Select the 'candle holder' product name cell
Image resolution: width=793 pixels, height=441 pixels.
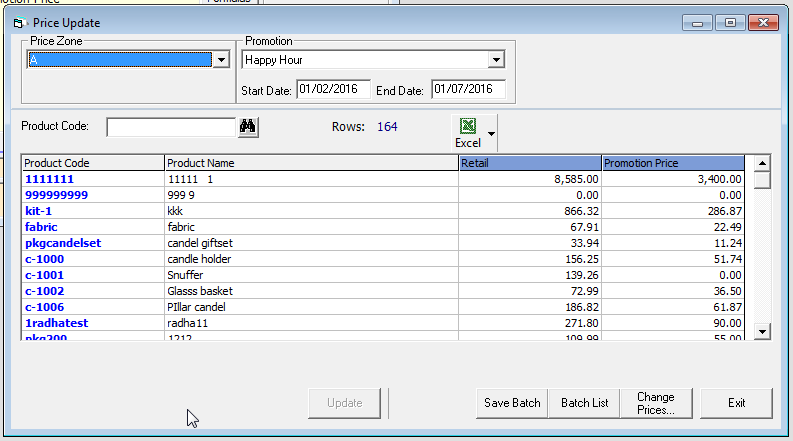pos(312,259)
